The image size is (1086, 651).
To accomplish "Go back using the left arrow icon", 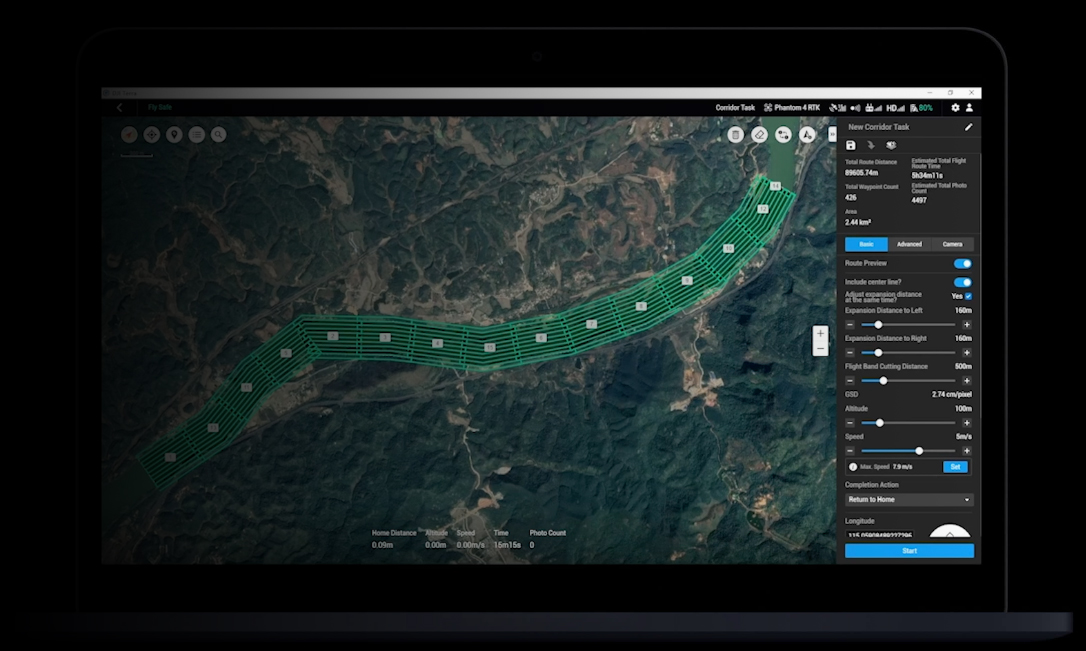I will coord(120,107).
